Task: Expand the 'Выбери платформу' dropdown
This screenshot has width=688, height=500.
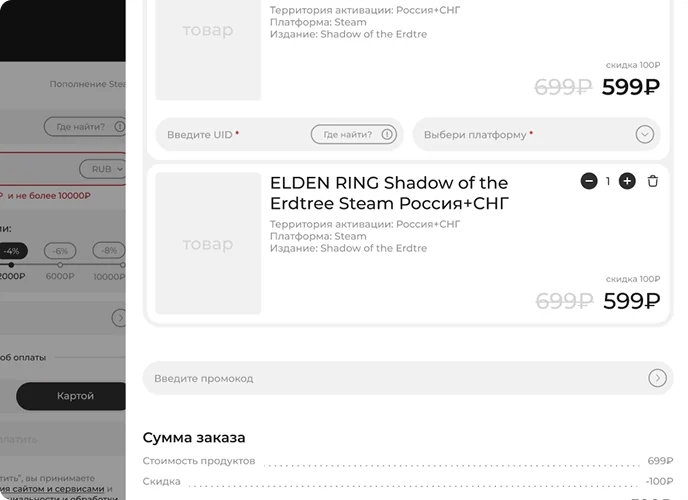Action: (x=530, y=134)
